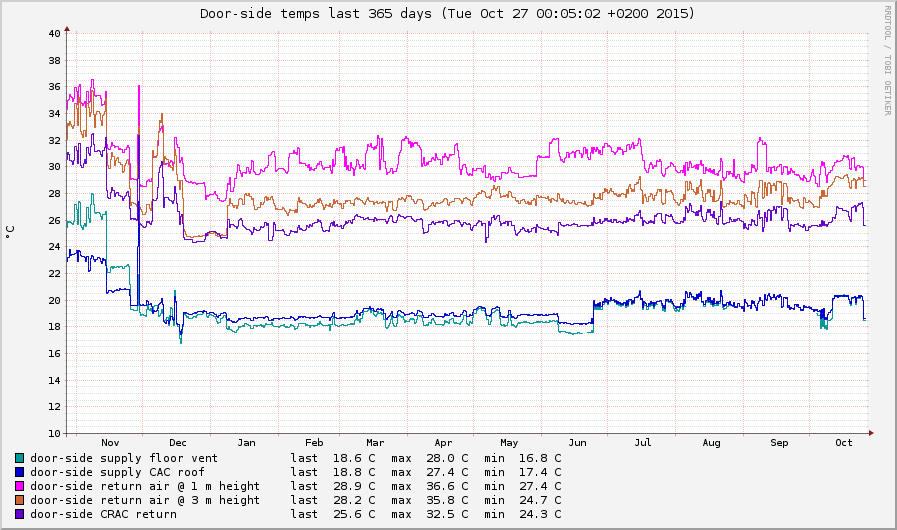Click the 'Aug' month label on x-axis
Image resolution: width=897 pixels, height=530 pixels.
[x=711, y=443]
